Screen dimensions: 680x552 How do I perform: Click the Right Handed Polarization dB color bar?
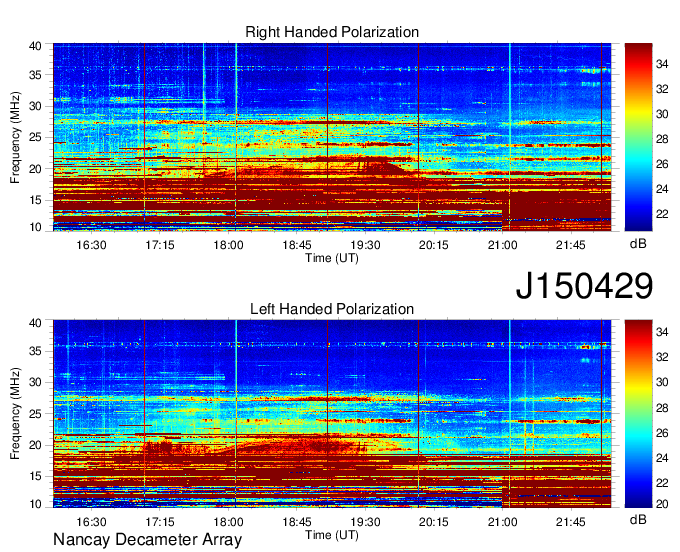(x=638, y=137)
